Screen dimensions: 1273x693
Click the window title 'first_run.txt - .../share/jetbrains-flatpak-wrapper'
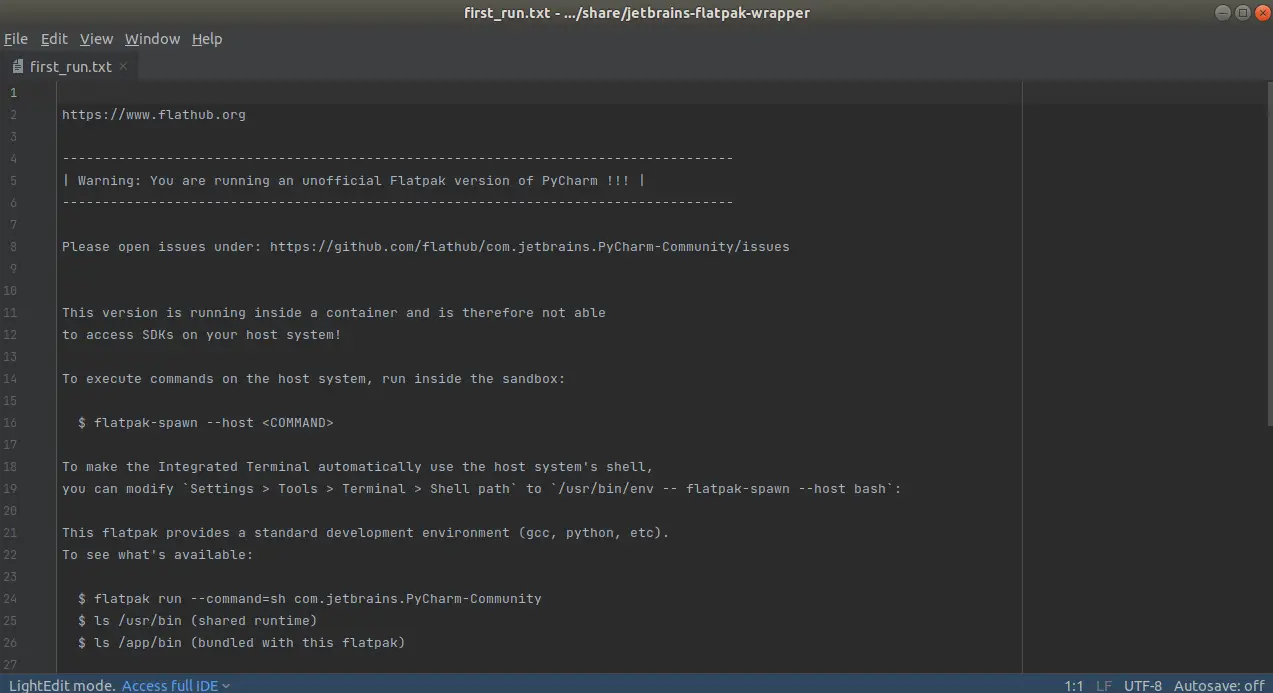pyautogui.click(x=637, y=12)
